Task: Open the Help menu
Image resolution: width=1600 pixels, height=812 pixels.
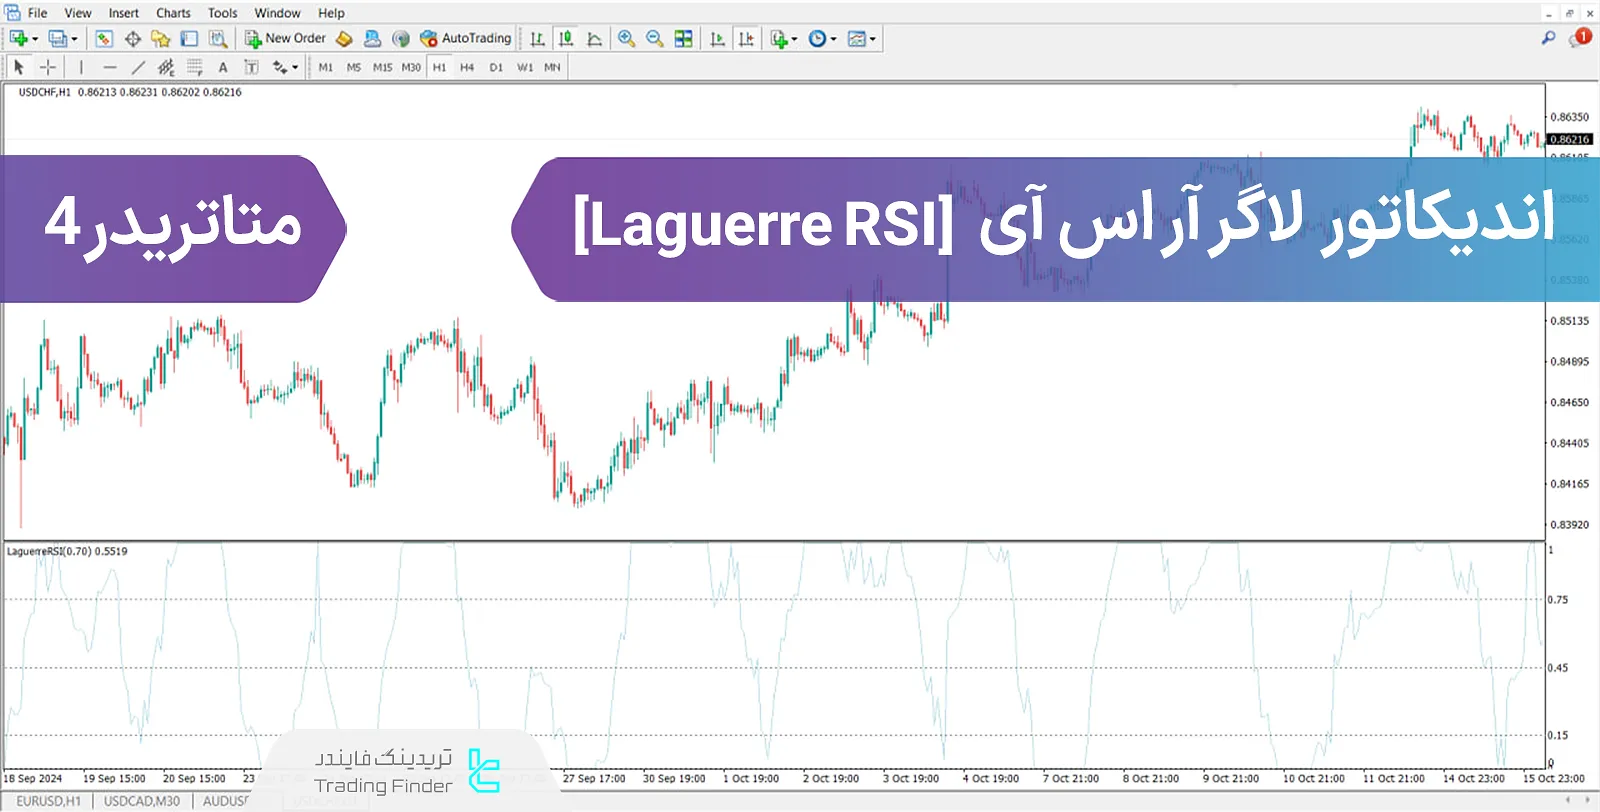Action: point(331,13)
